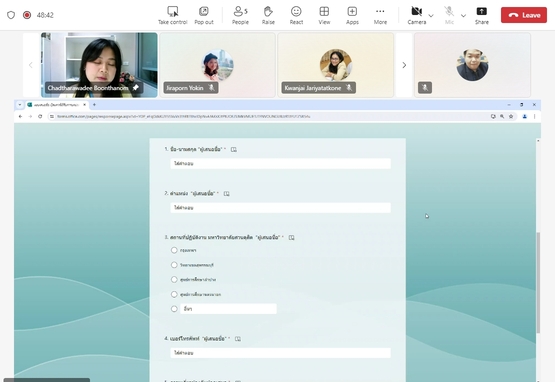Open the View layout options
Viewport: 555px width, 382px height.
pos(324,15)
